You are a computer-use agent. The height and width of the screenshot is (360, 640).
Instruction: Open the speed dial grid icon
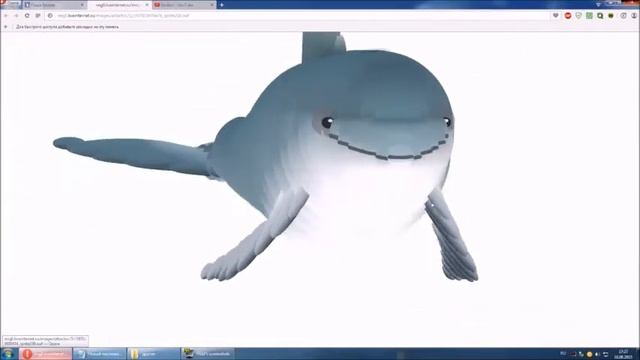pyautogui.click(x=38, y=16)
